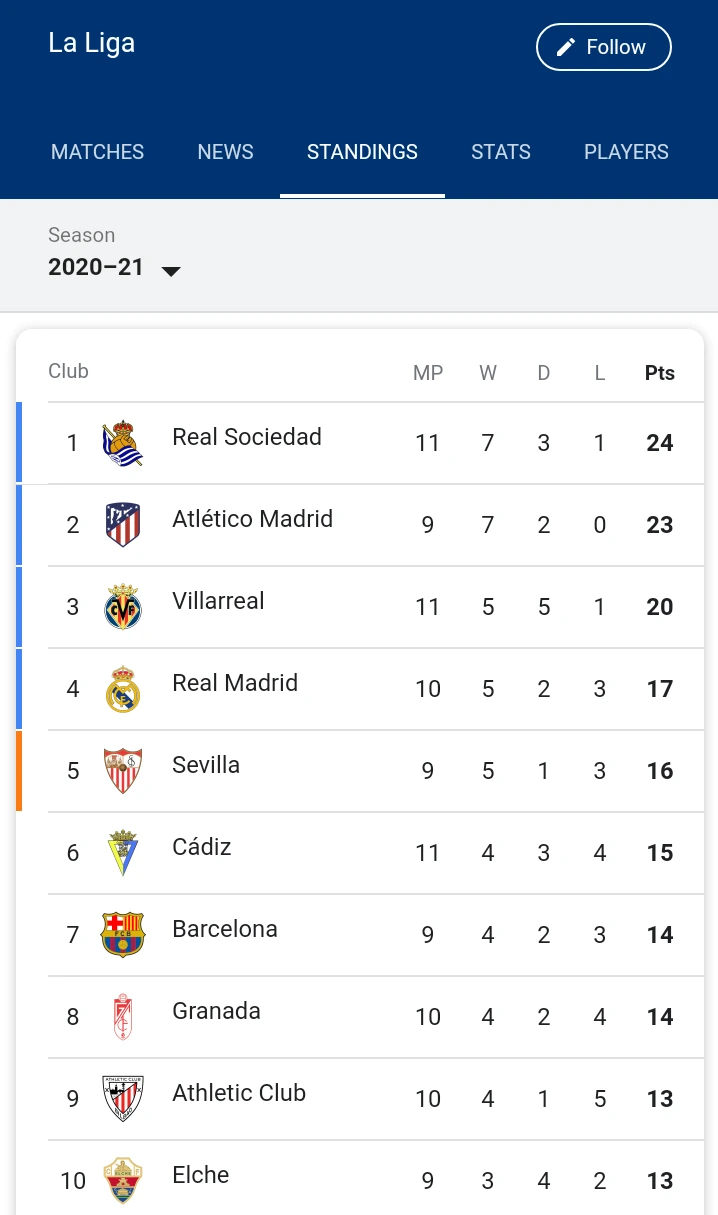Screen dimensions: 718x1215
Task: Tap the Granada club crest
Action: pyautogui.click(x=123, y=1017)
